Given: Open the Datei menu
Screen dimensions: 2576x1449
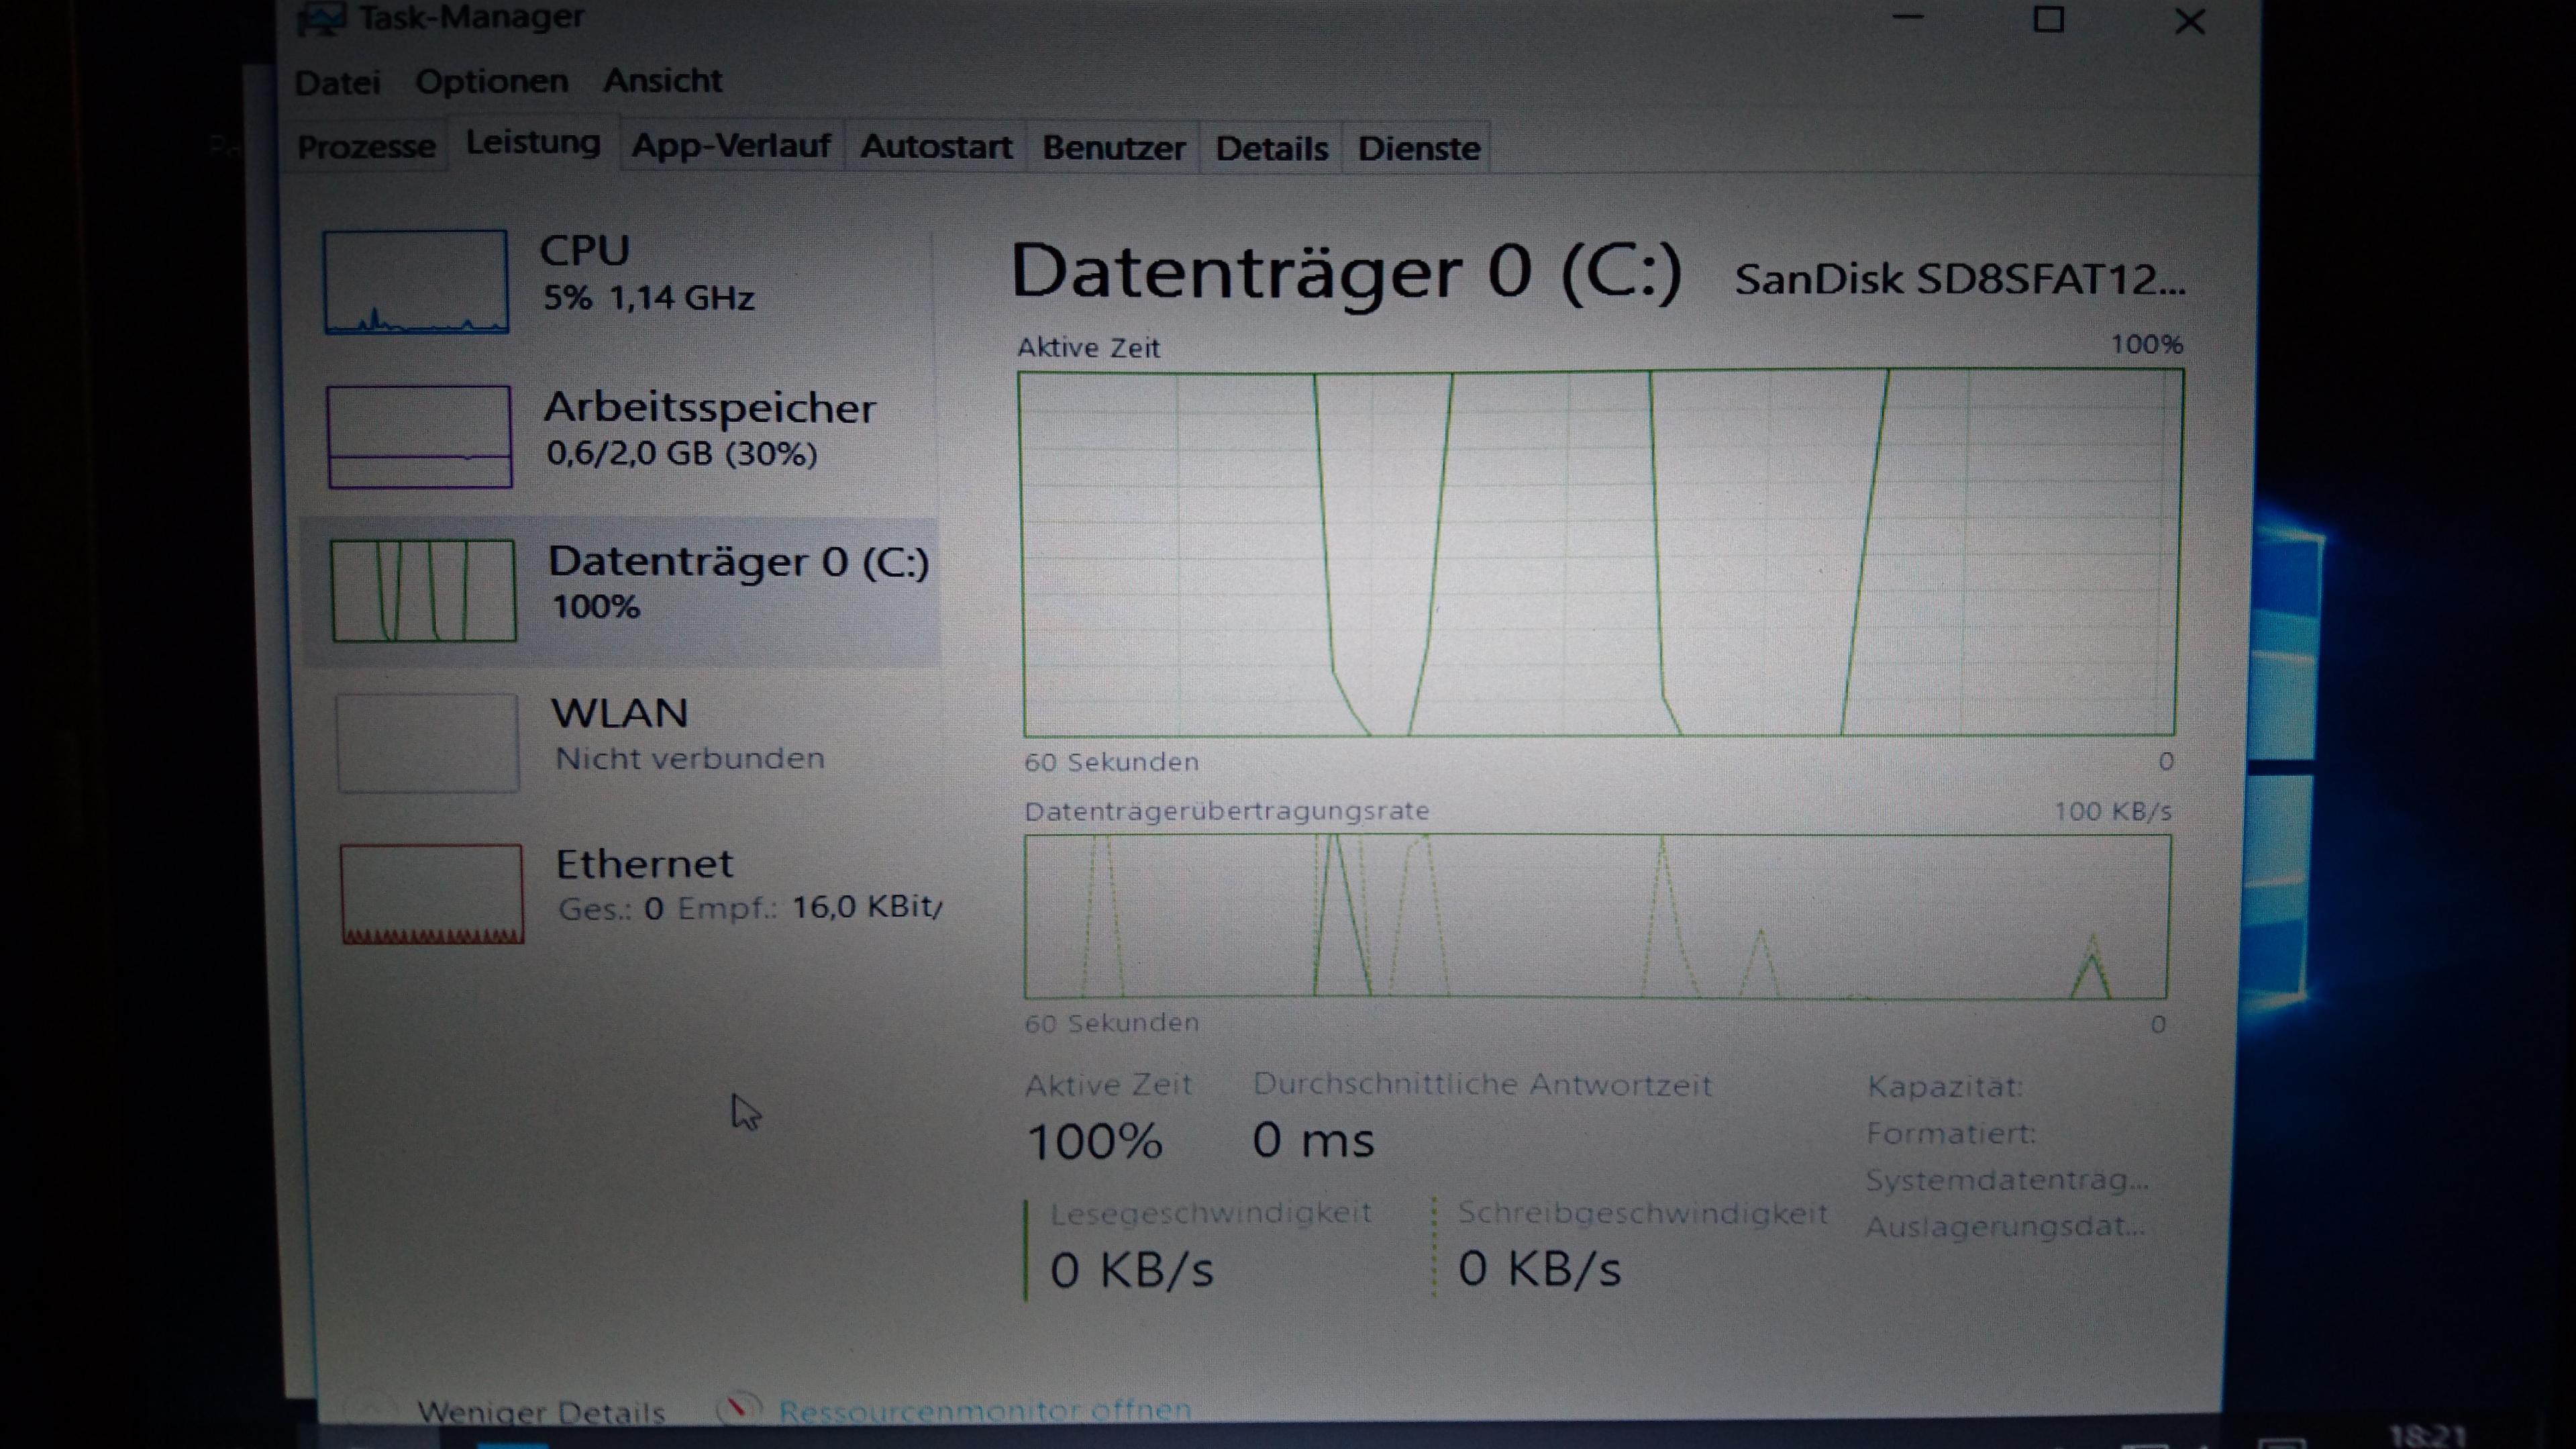Looking at the screenshot, I should [x=338, y=82].
